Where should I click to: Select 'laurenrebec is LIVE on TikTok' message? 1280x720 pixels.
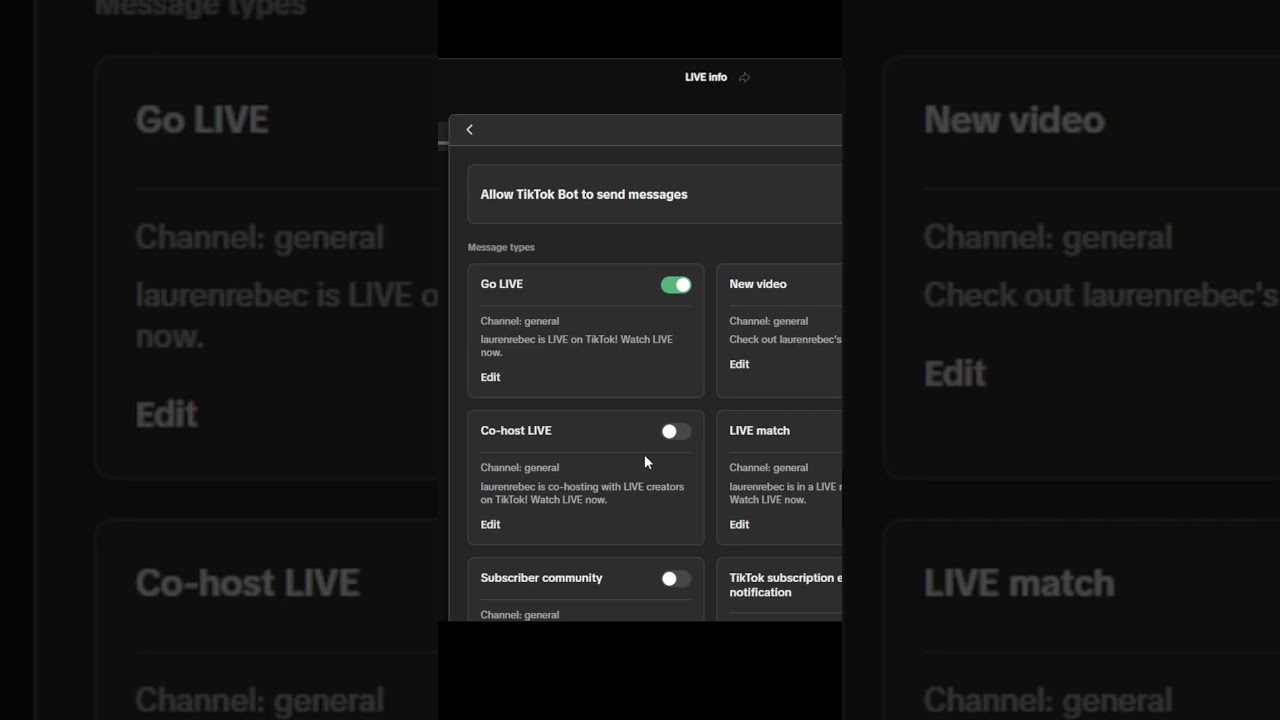point(577,346)
